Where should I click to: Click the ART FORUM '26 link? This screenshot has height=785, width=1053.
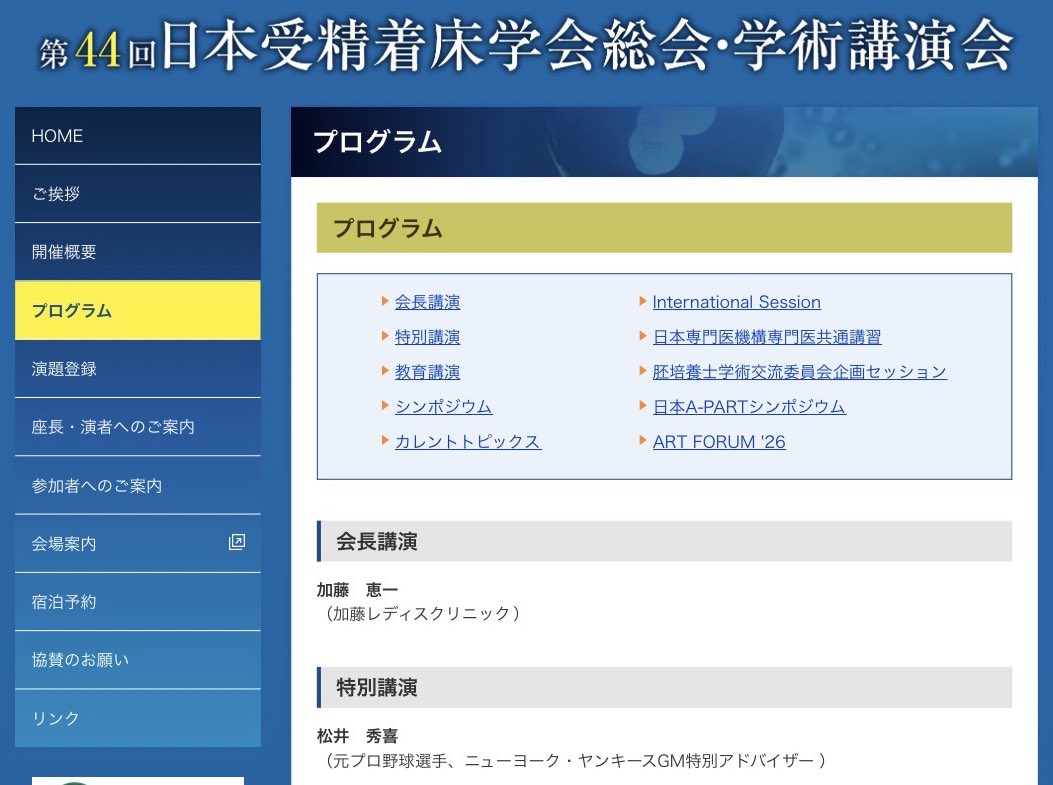[719, 442]
